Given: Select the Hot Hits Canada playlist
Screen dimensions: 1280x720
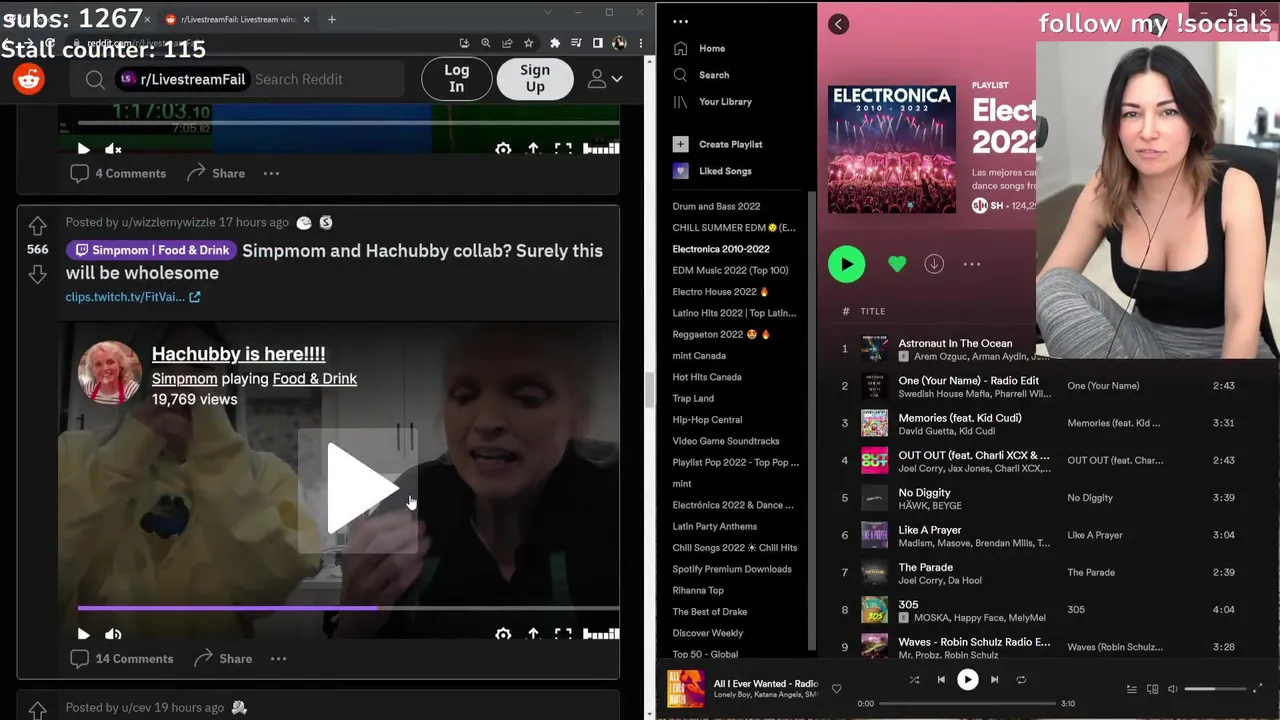Looking at the screenshot, I should [x=707, y=377].
